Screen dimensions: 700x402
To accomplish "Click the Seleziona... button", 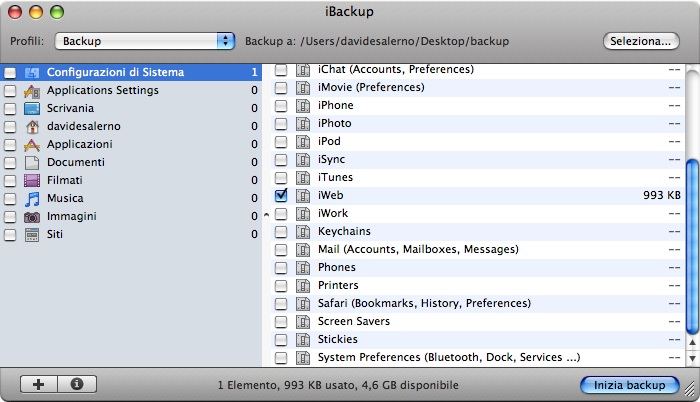I will click(641, 41).
